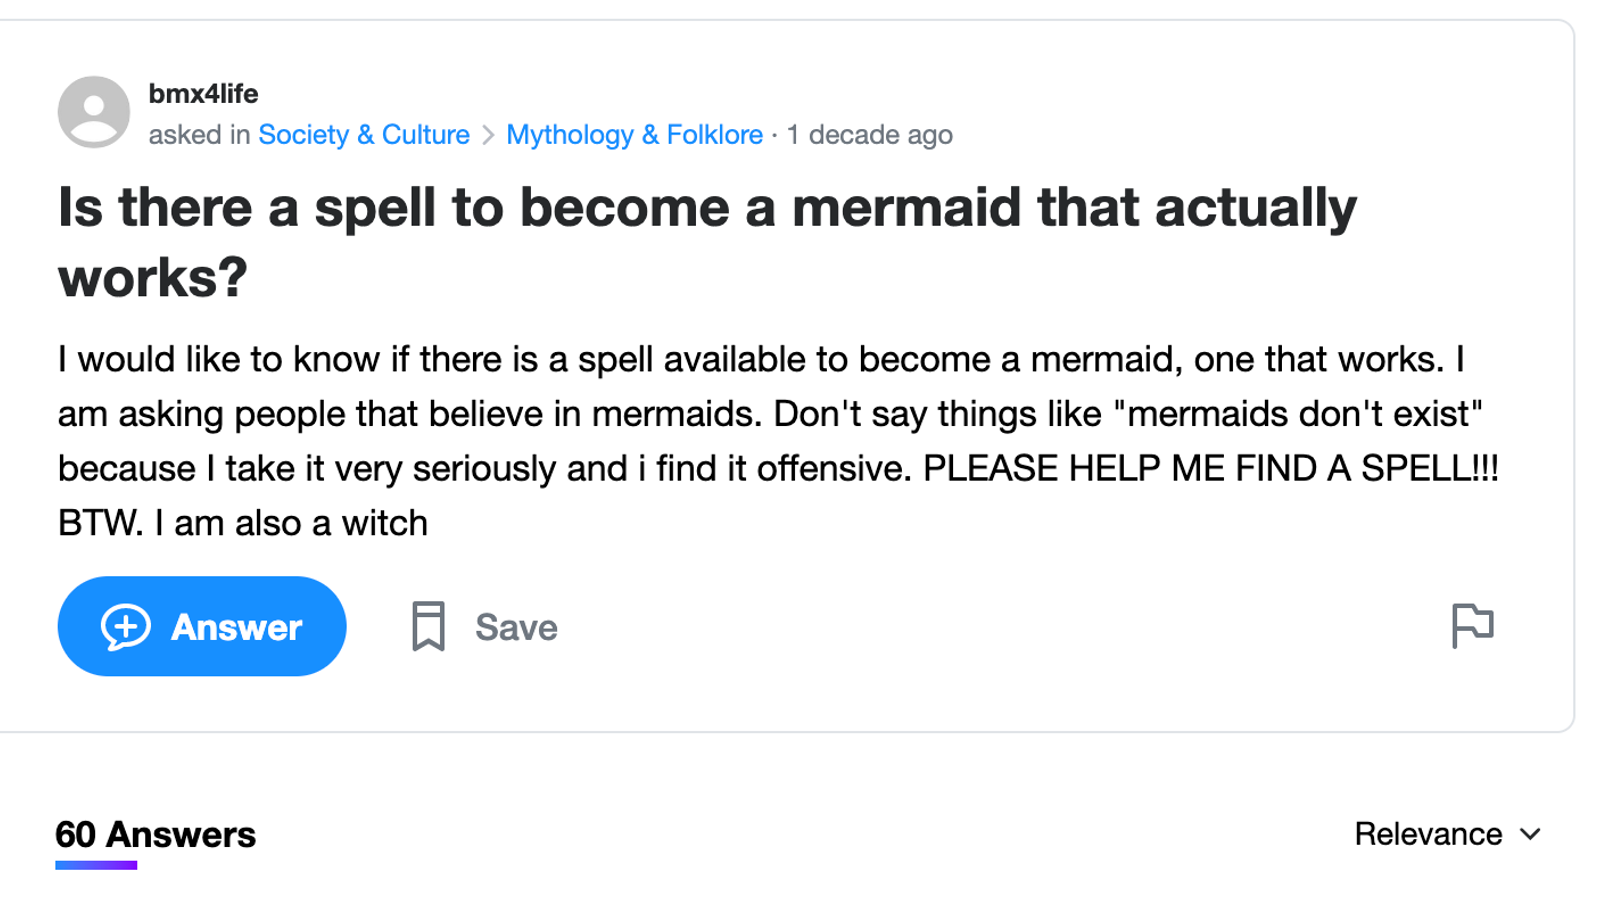This screenshot has height=900, width=1600.
Task: Select the generic gray user silhouette image
Action: click(93, 112)
